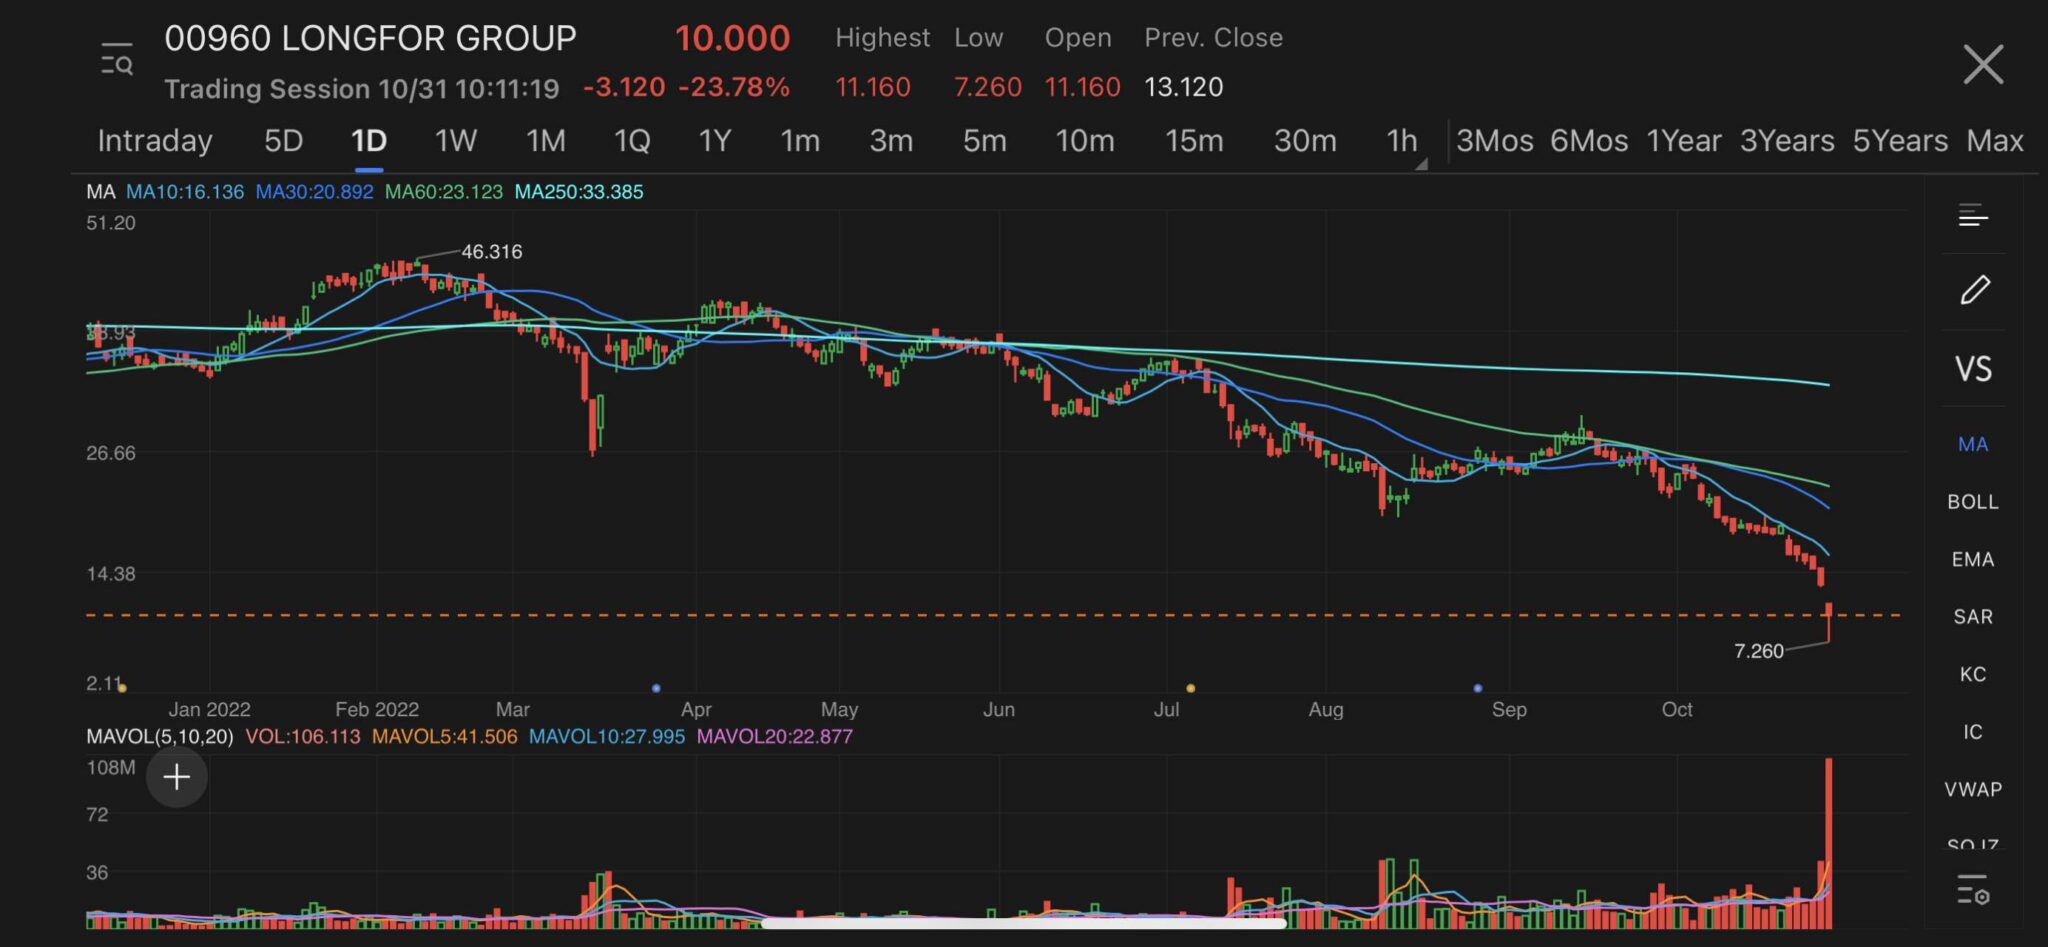Select the 1Y chart period

[x=715, y=141]
